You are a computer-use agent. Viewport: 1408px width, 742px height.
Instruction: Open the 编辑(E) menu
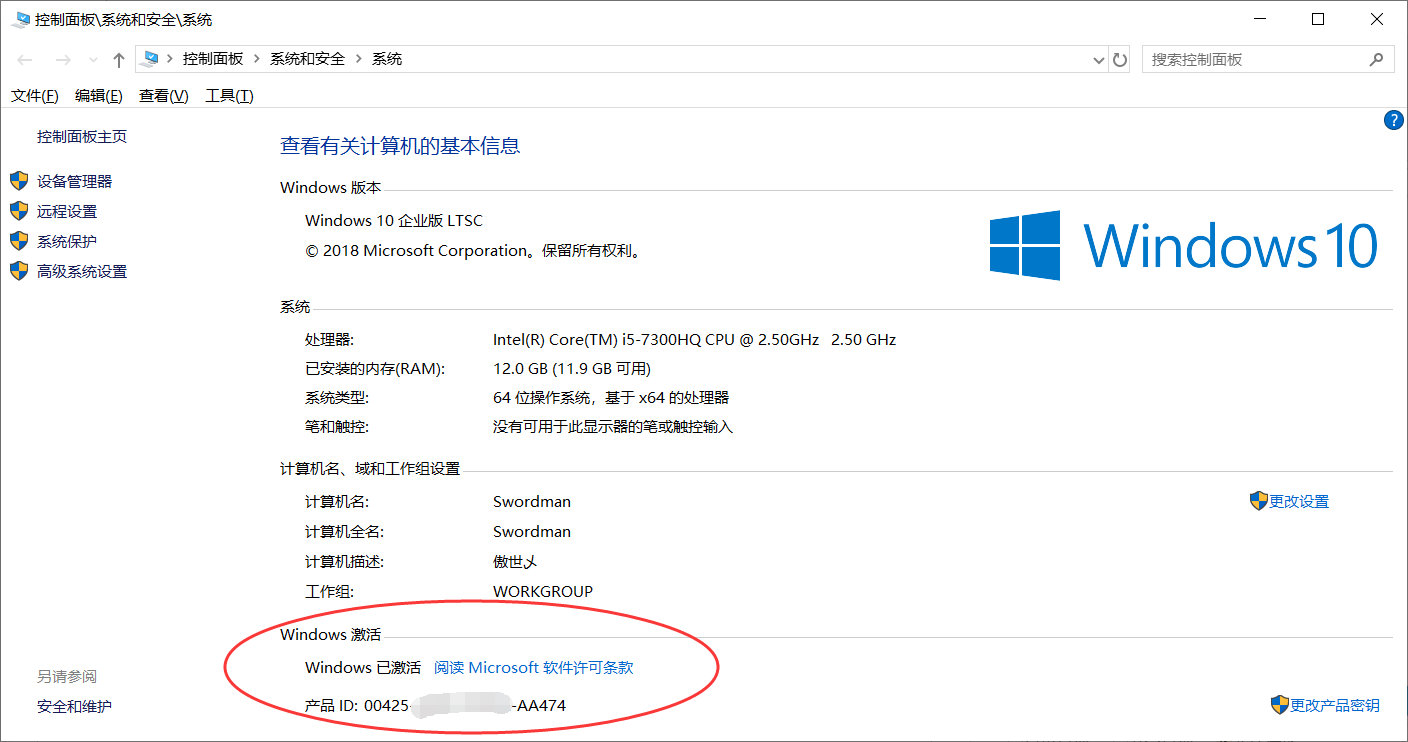point(99,96)
